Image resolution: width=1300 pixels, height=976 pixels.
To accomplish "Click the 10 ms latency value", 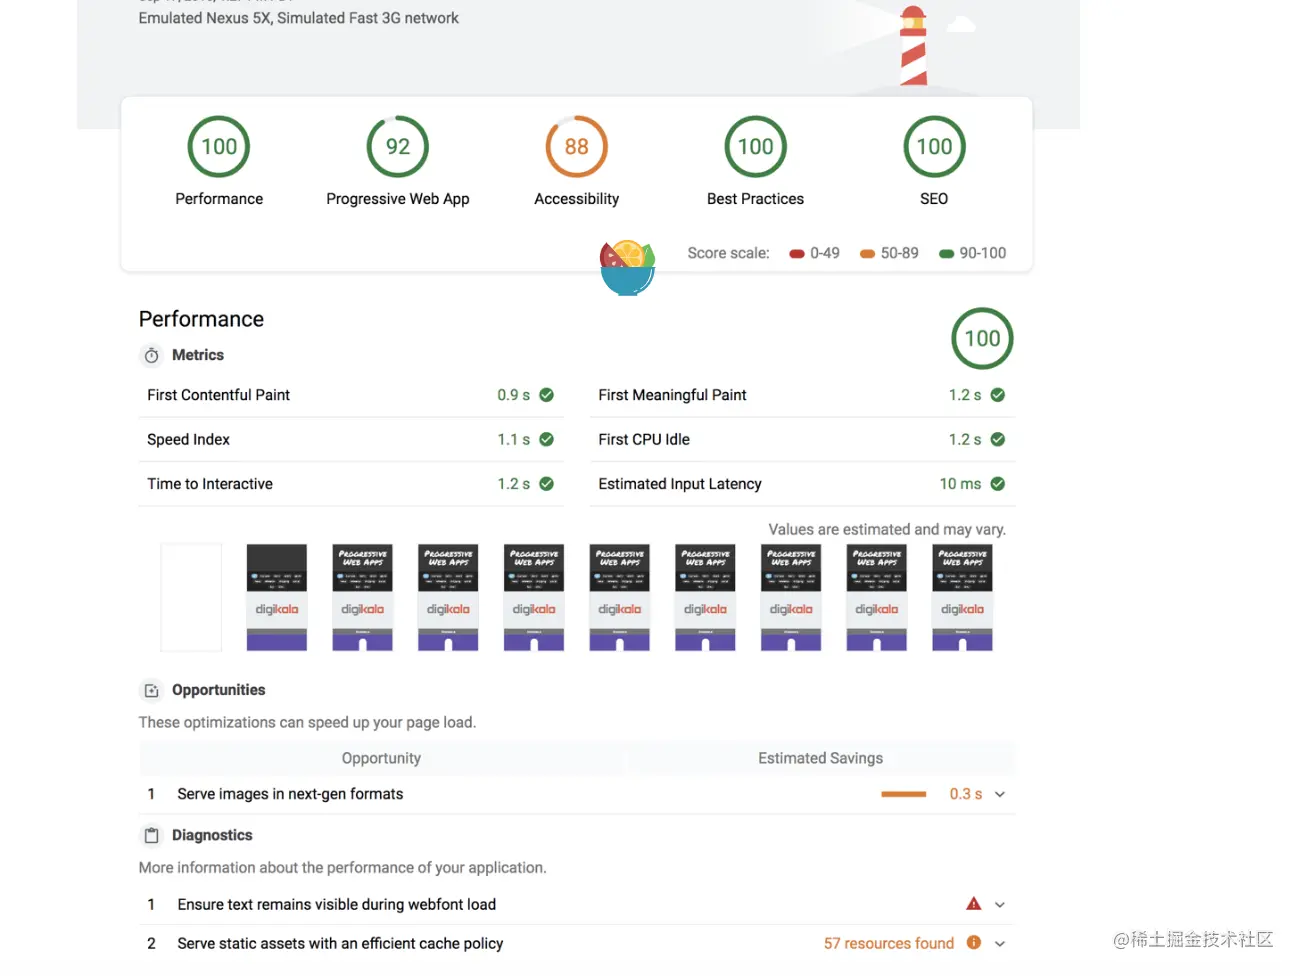I will click(960, 484).
